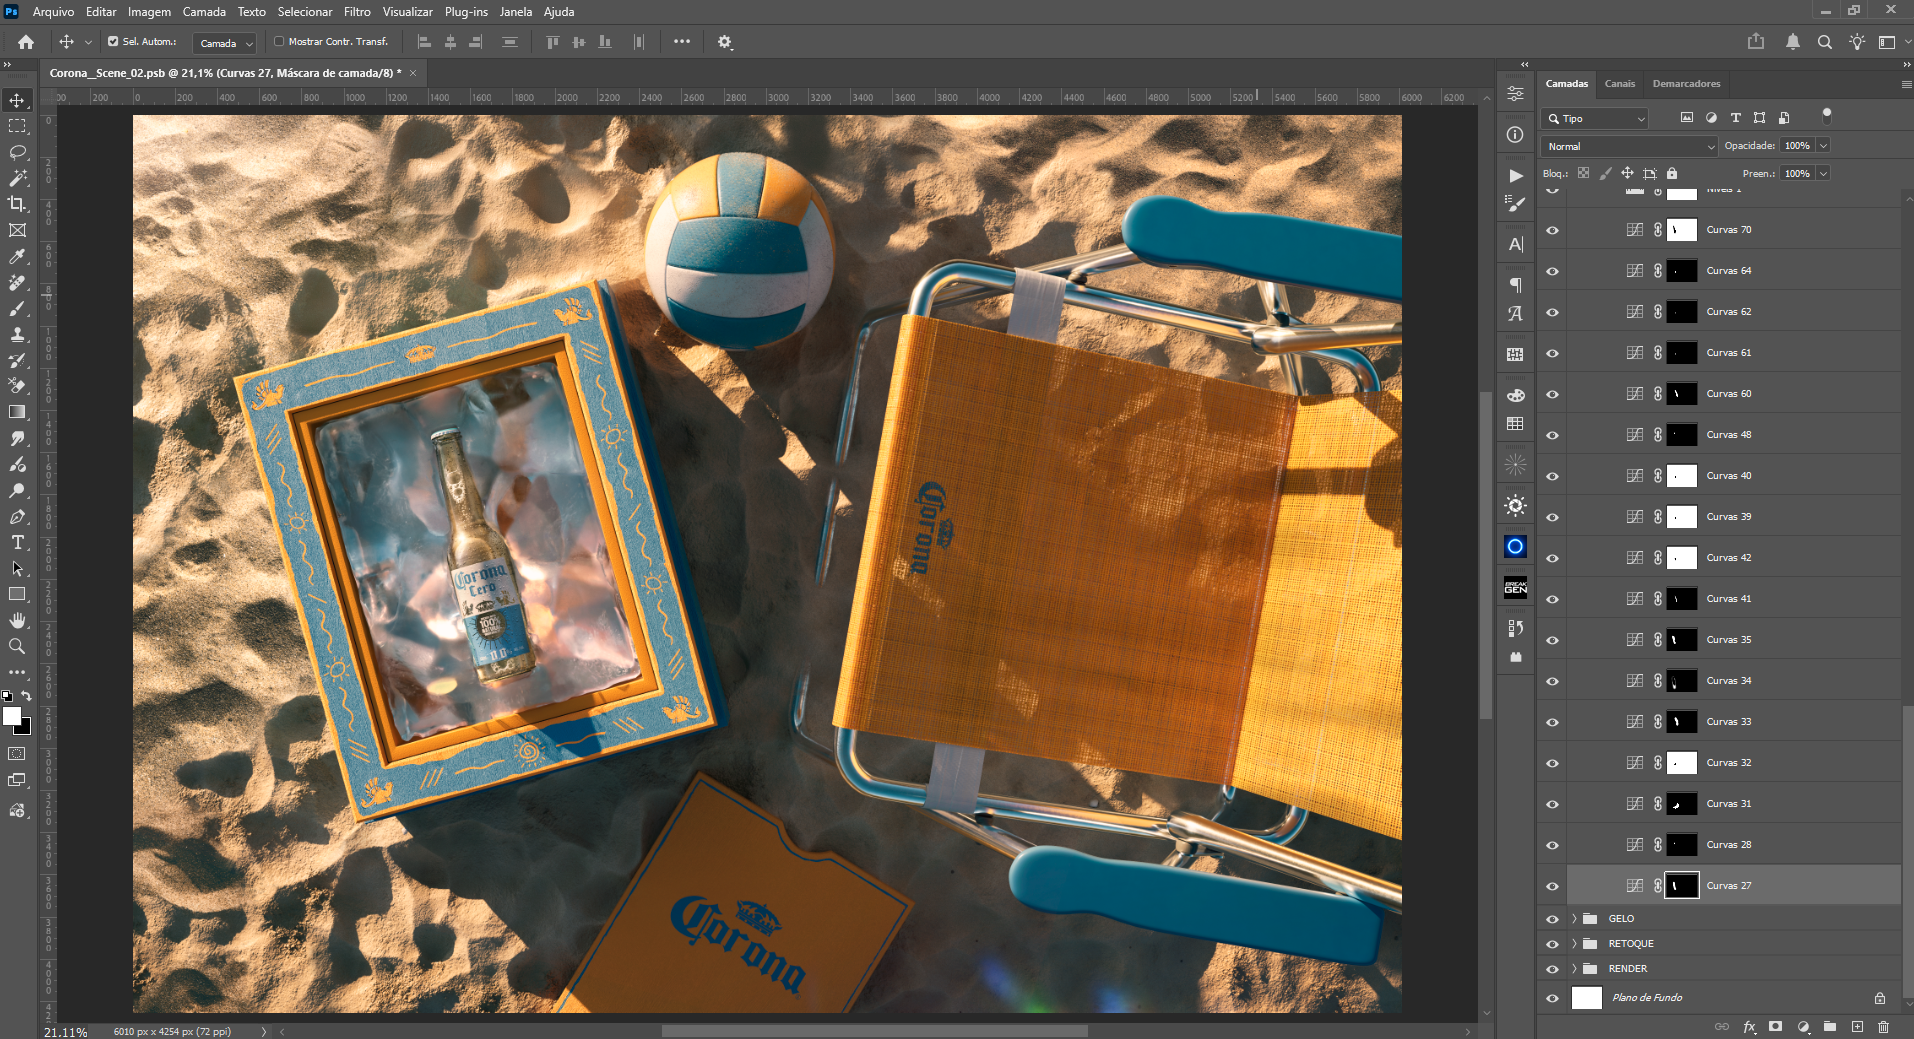Open the Properties panel icon
1914x1039 pixels.
1516,94
